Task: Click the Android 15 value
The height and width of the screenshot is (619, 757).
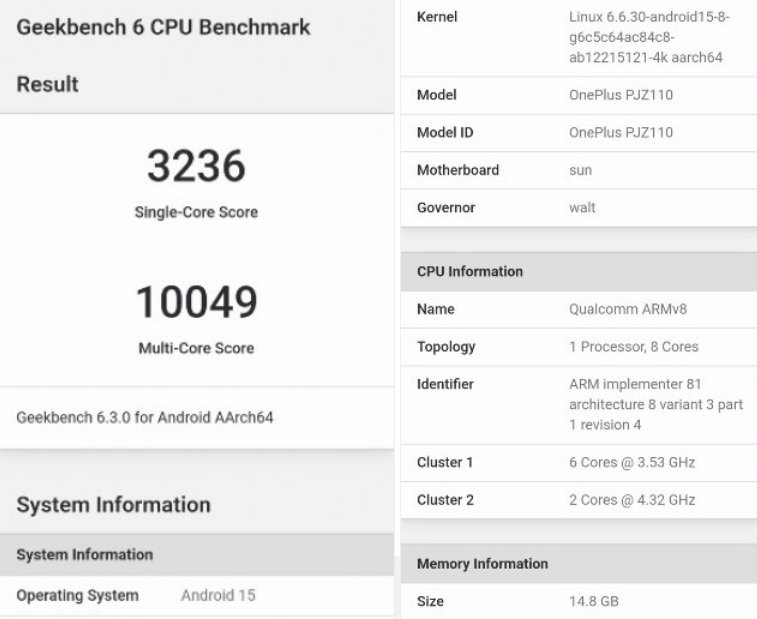Action: tap(218, 595)
